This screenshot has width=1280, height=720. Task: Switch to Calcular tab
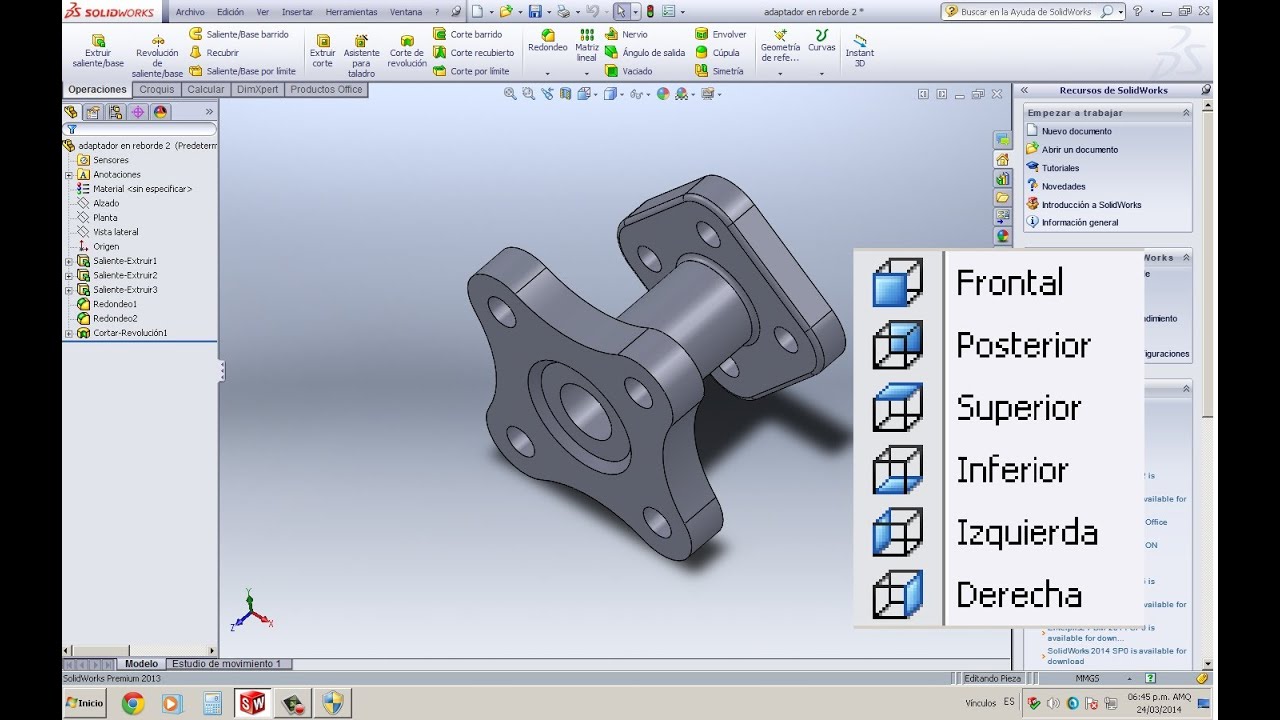(x=206, y=89)
